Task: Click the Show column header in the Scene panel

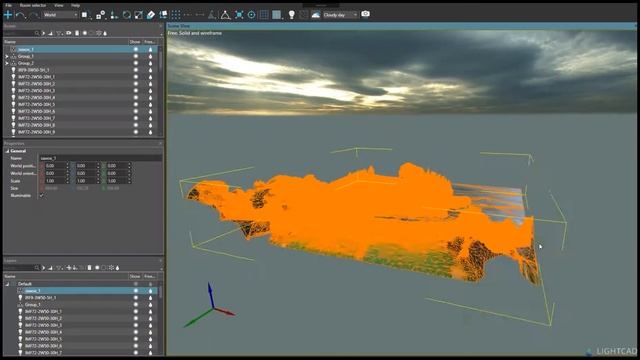Action: [x=135, y=42]
